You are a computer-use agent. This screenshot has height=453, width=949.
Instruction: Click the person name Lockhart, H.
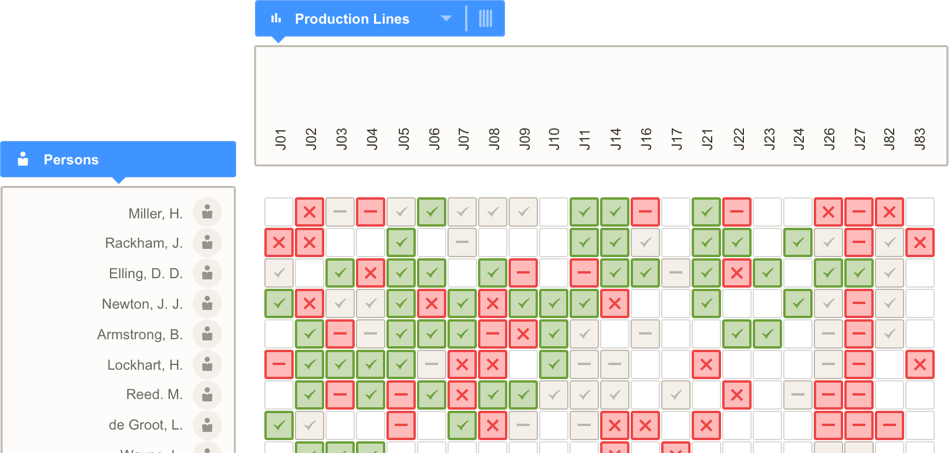click(x=145, y=365)
